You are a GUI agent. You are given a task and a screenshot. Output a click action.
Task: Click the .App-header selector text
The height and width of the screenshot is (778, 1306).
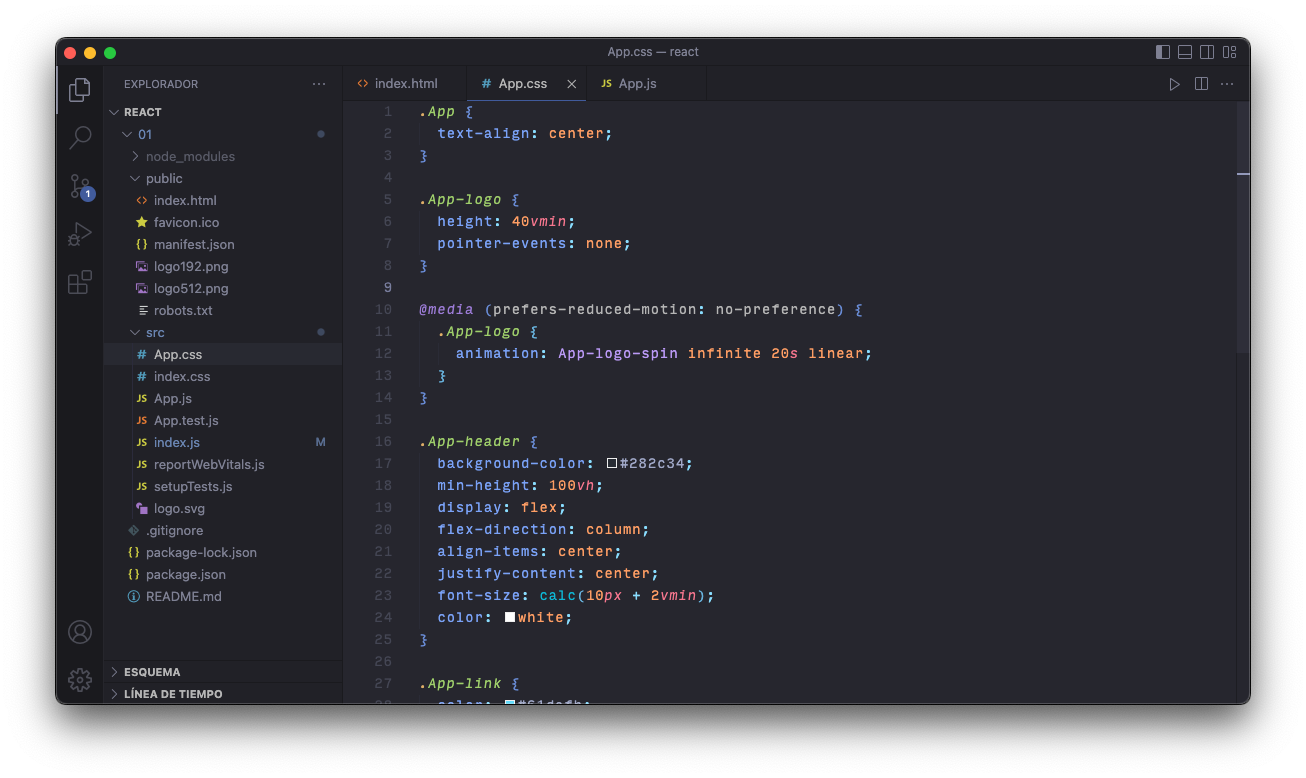(x=470, y=441)
